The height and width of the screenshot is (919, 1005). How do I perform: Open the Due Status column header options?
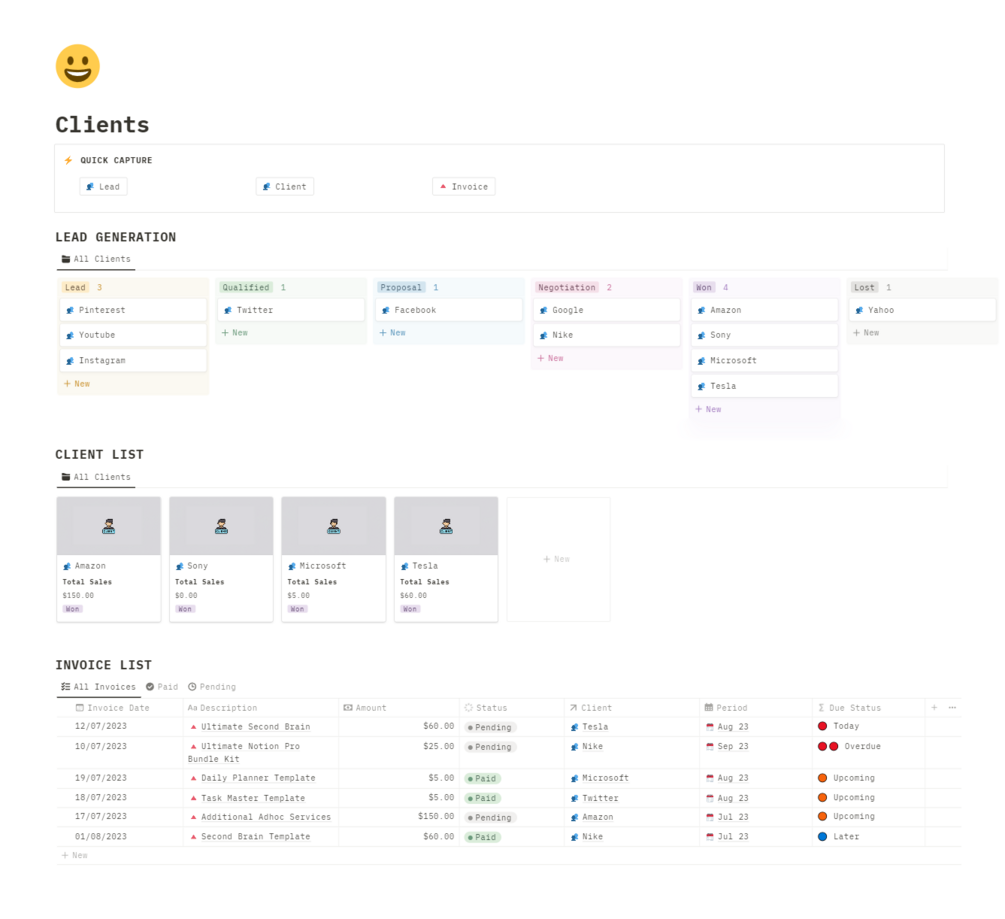click(849, 708)
